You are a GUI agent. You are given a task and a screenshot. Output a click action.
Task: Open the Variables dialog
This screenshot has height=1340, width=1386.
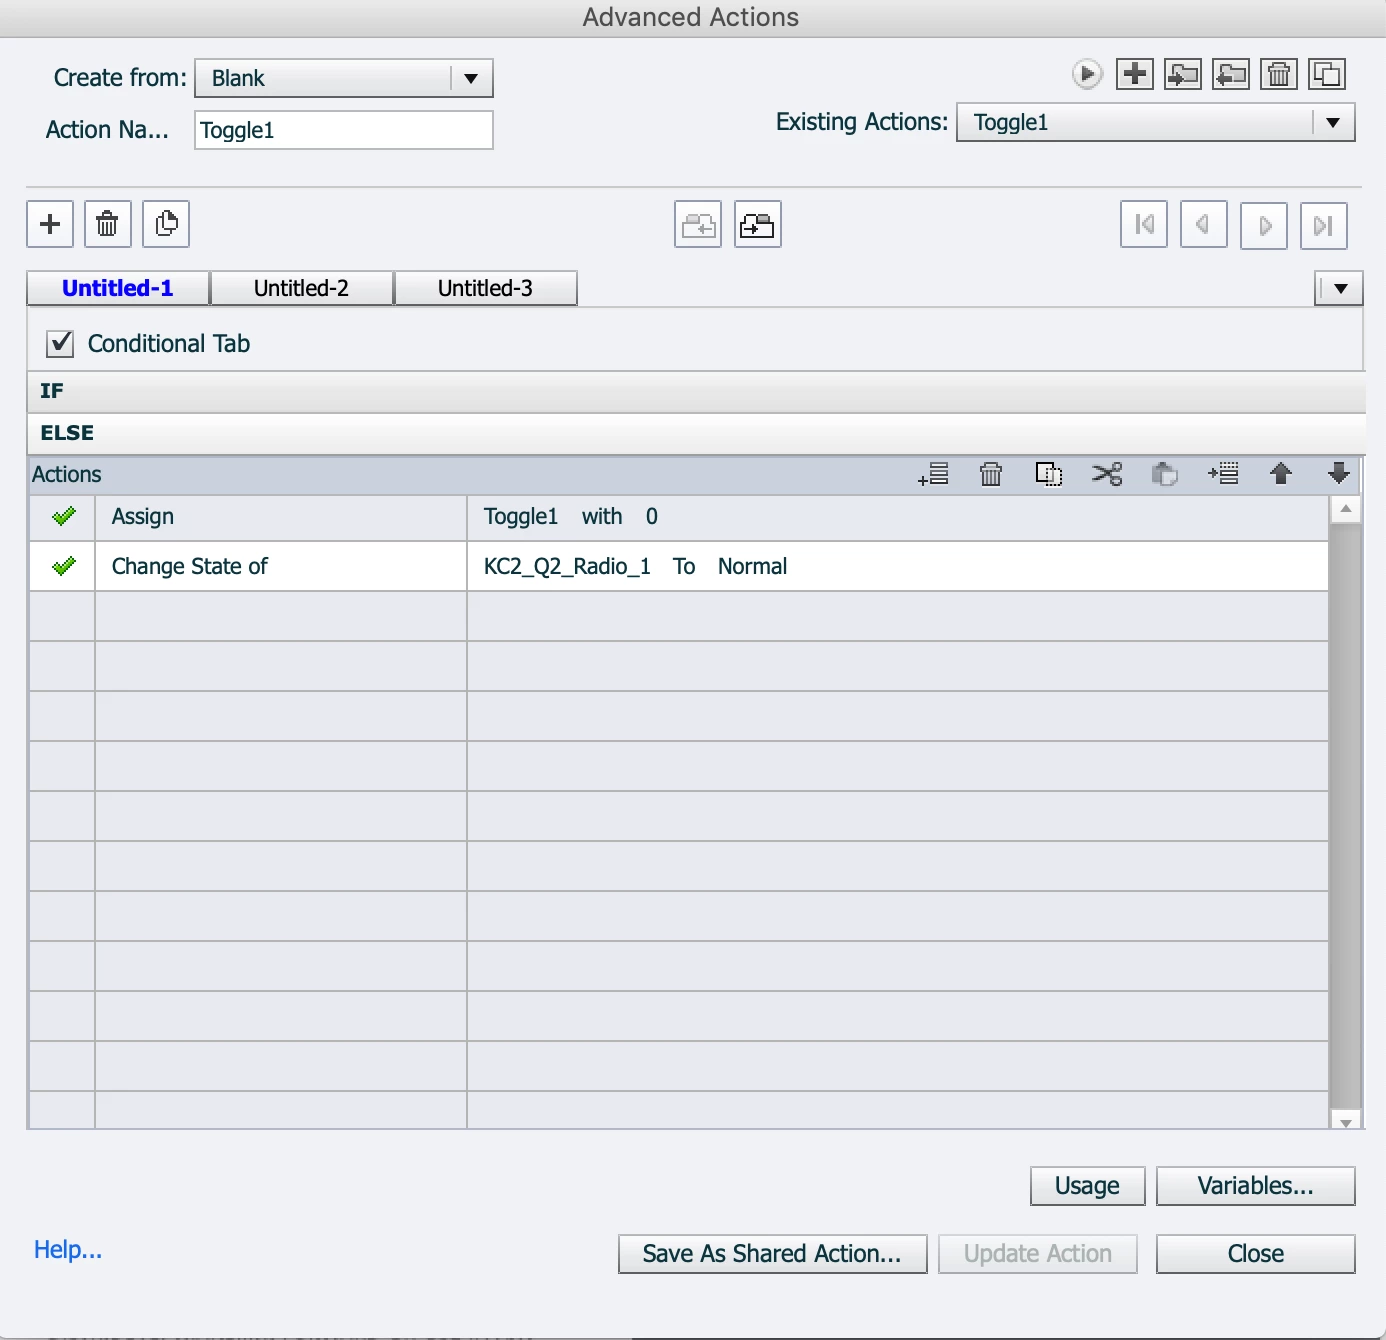(x=1256, y=1186)
